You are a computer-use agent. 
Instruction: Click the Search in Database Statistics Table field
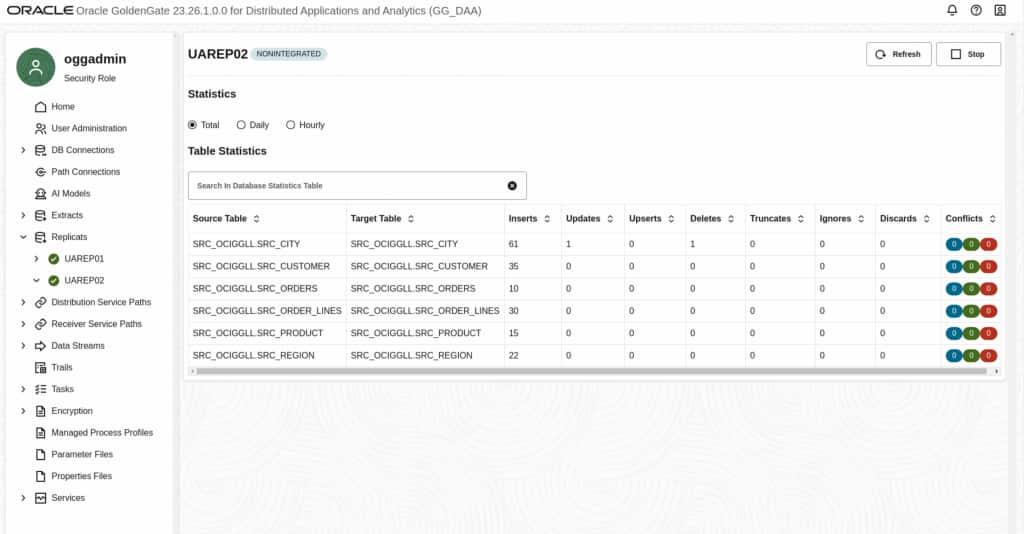(357, 186)
